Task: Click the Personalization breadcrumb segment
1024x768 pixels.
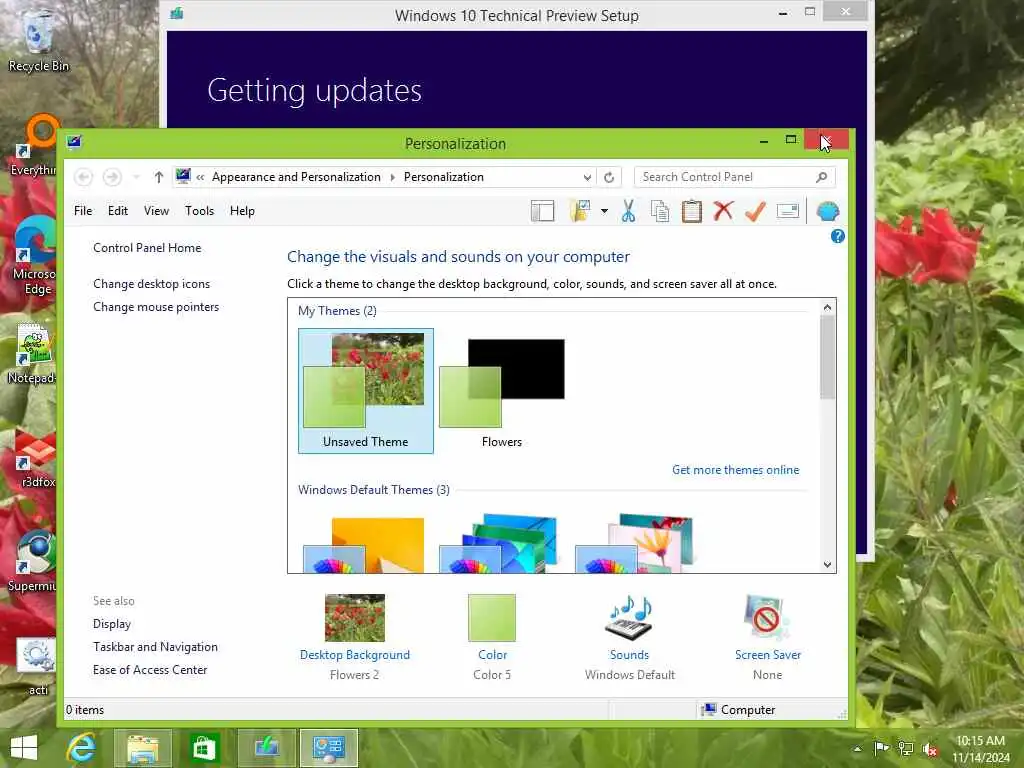Action: 443,177
